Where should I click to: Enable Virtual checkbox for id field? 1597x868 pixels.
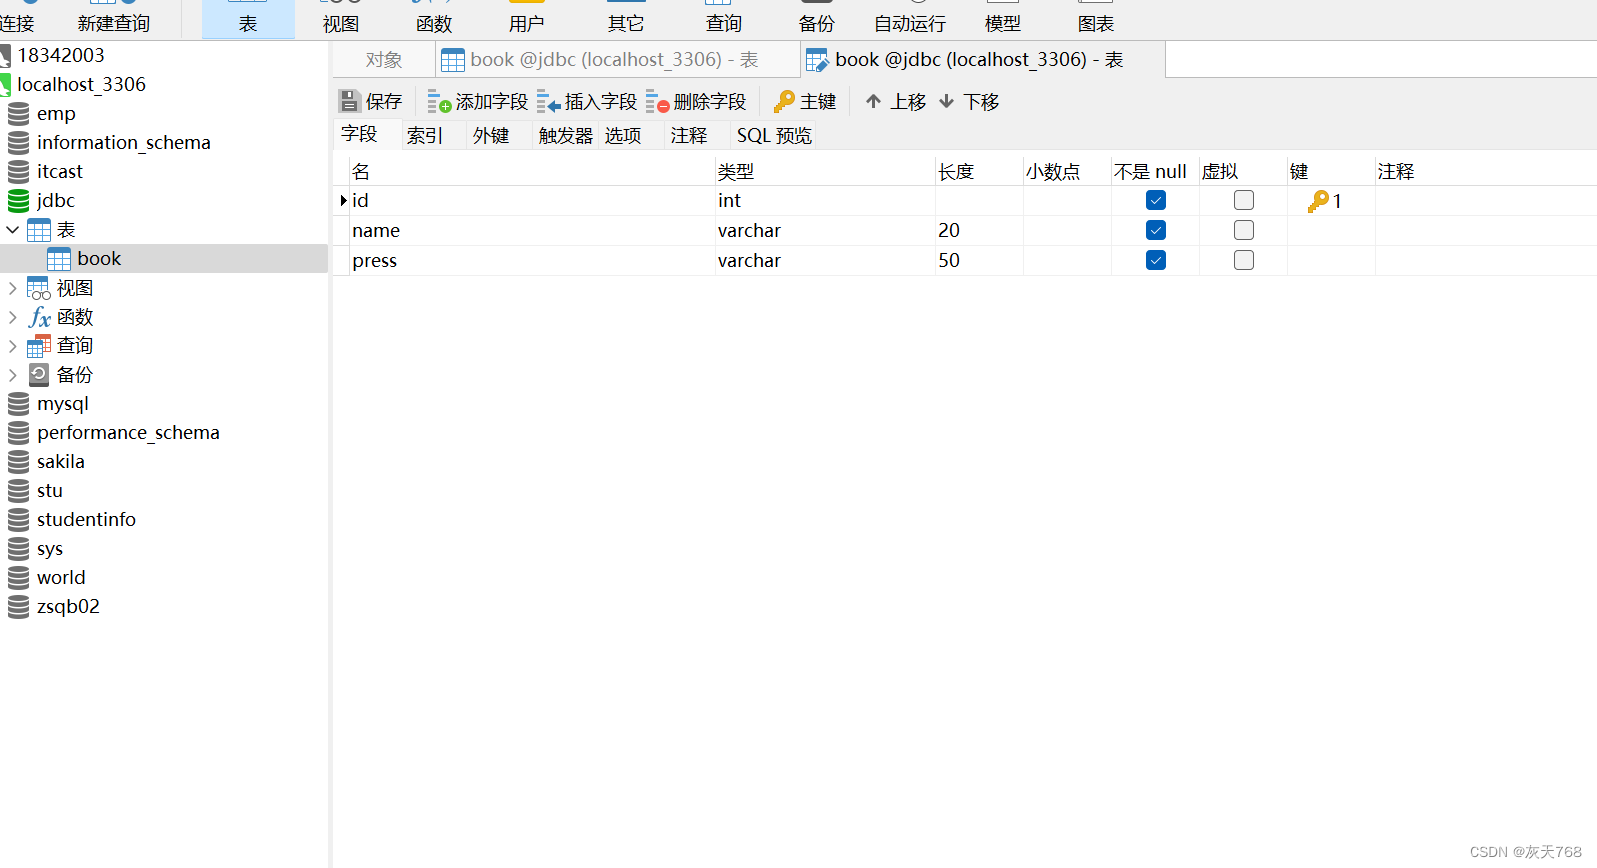click(1244, 200)
